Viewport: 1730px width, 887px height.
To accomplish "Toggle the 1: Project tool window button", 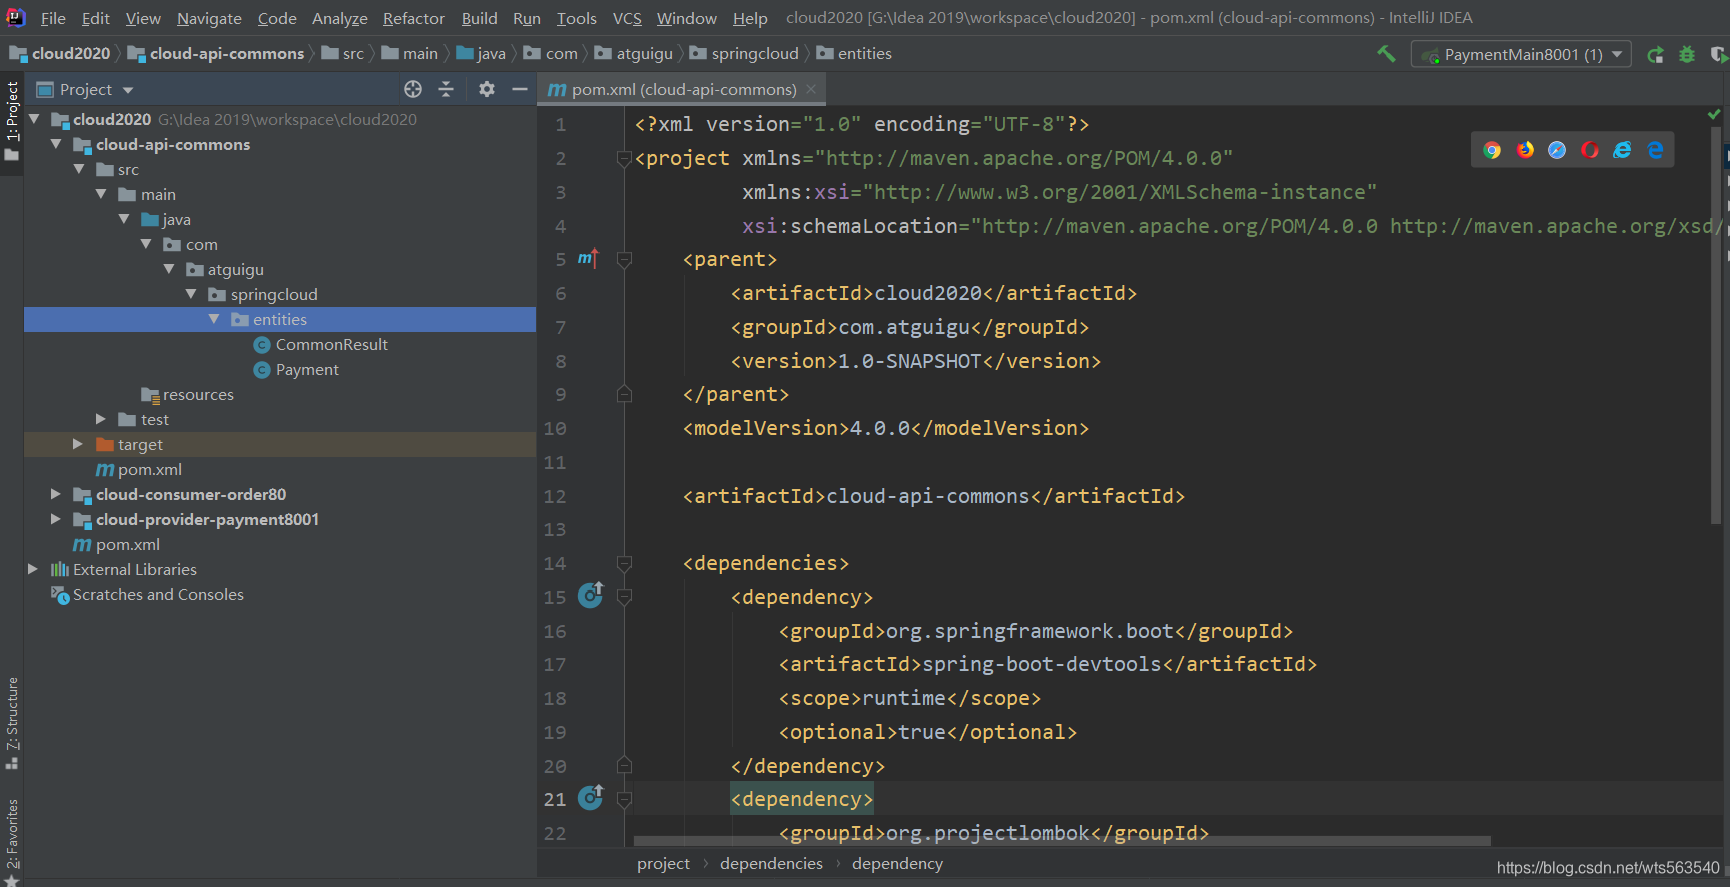I will click(12, 122).
